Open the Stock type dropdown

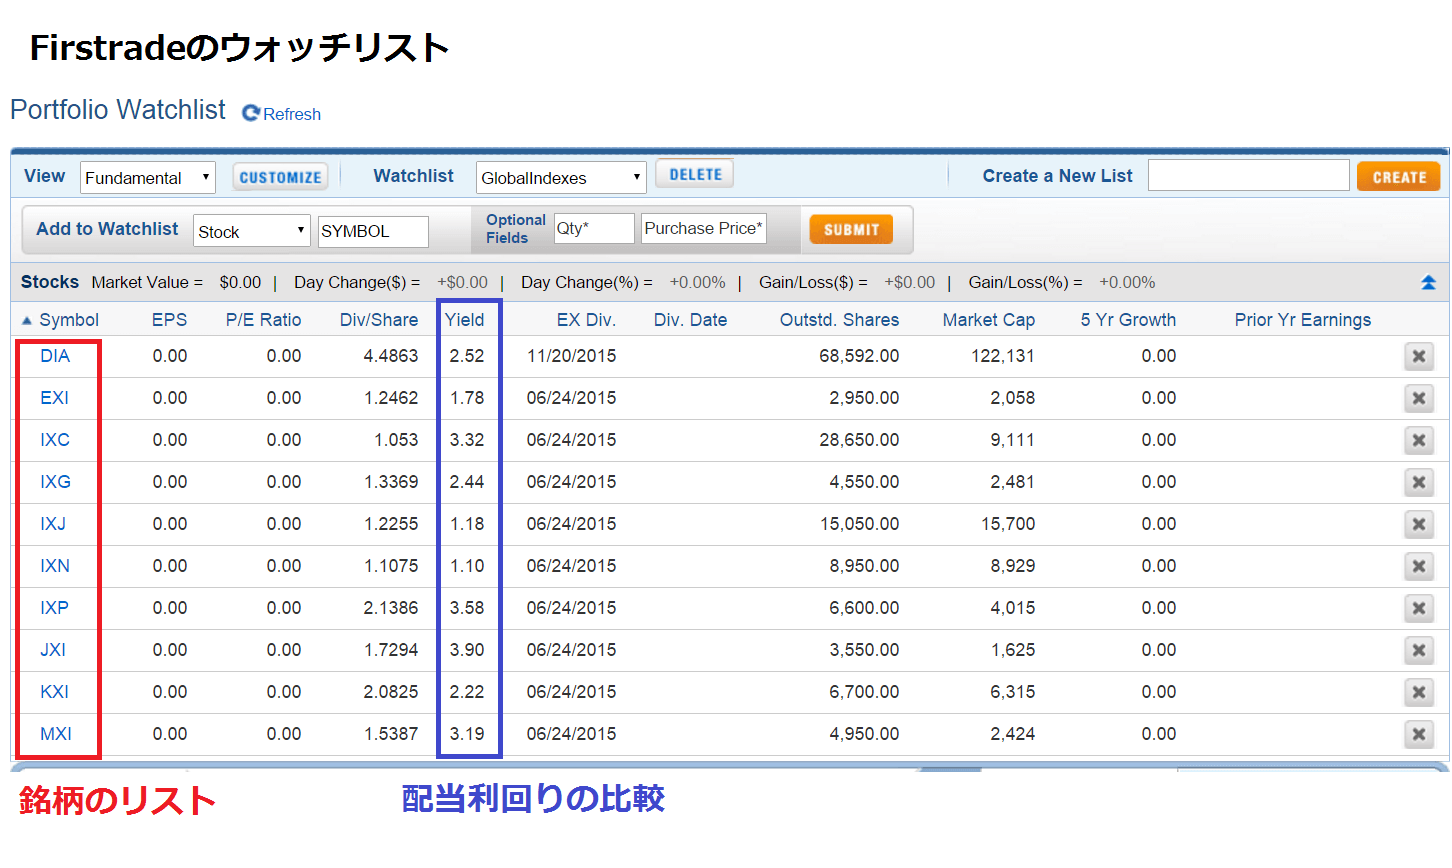click(x=251, y=230)
